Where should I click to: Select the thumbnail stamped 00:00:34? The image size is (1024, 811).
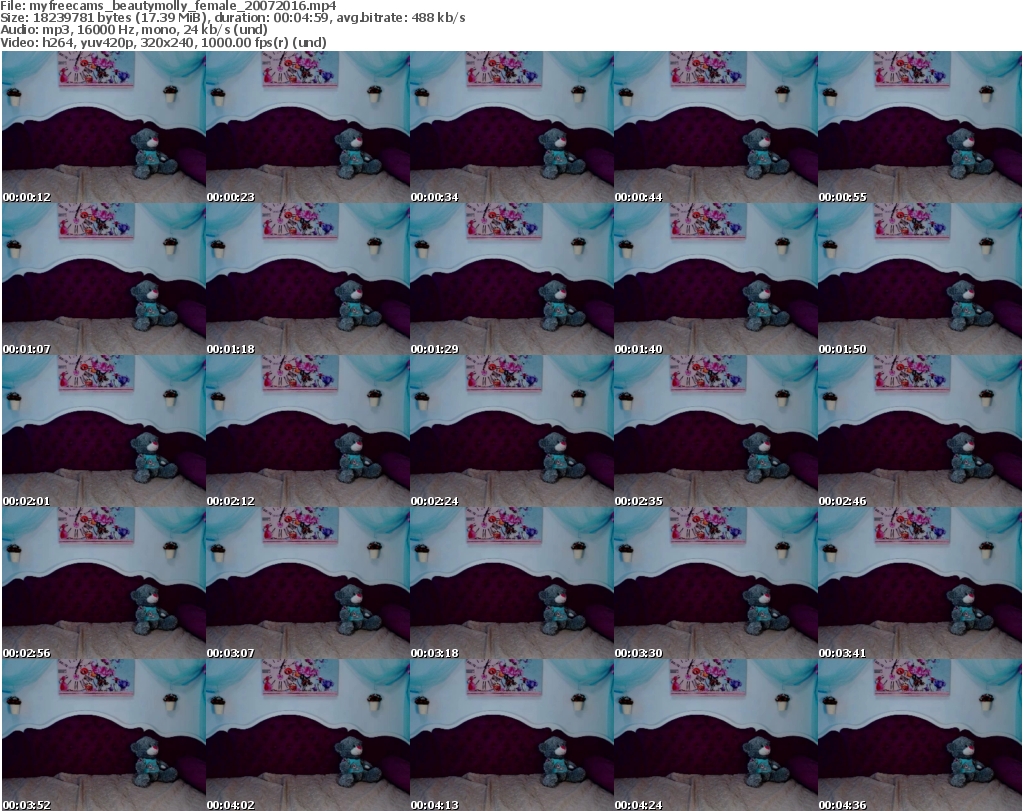pos(512,127)
